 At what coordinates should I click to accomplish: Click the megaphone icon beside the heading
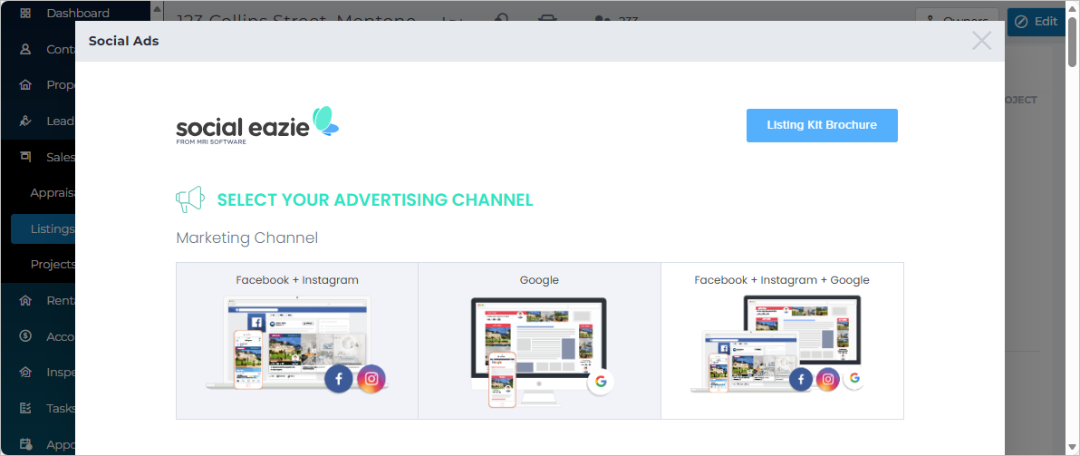(x=189, y=200)
